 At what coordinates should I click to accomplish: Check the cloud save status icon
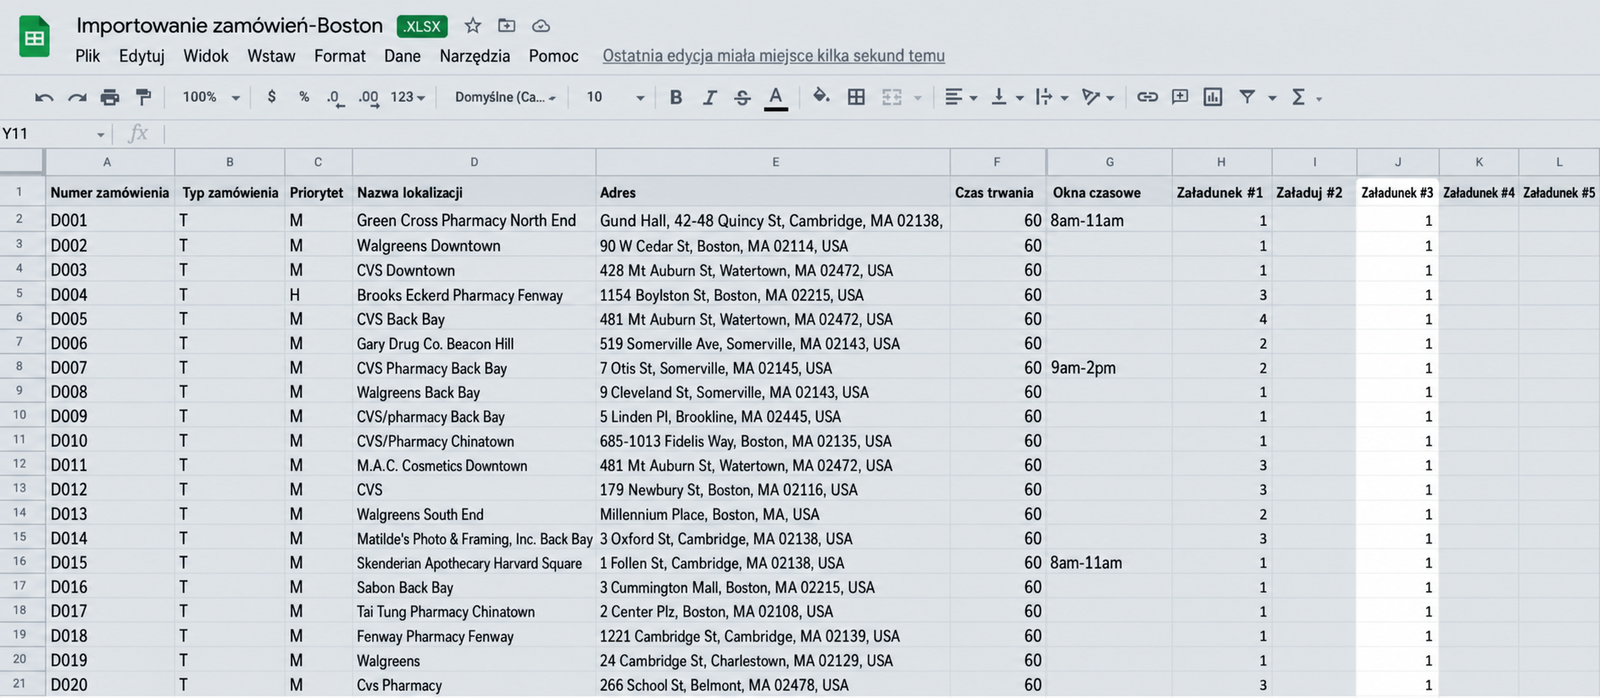pyautogui.click(x=541, y=26)
